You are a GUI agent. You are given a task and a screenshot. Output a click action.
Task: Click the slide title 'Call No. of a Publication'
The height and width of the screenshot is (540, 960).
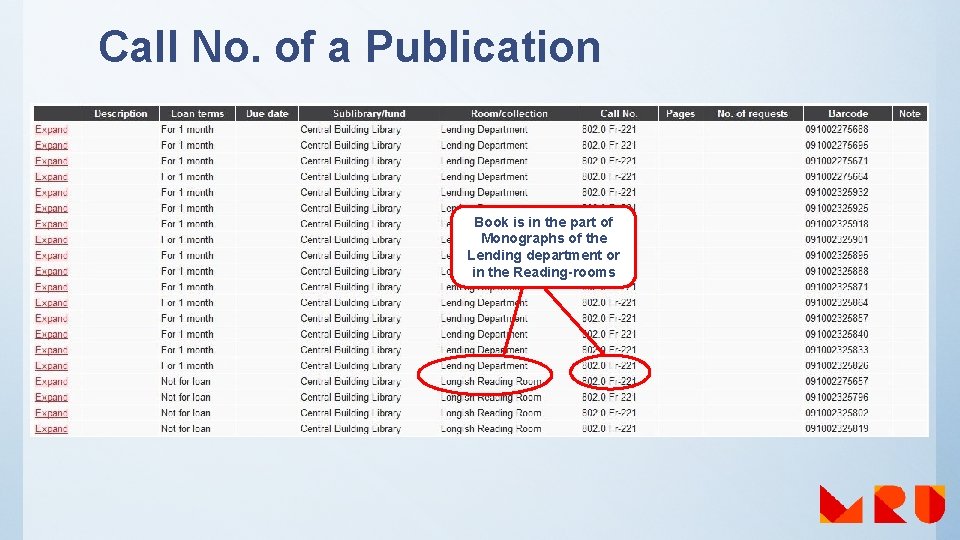click(350, 47)
